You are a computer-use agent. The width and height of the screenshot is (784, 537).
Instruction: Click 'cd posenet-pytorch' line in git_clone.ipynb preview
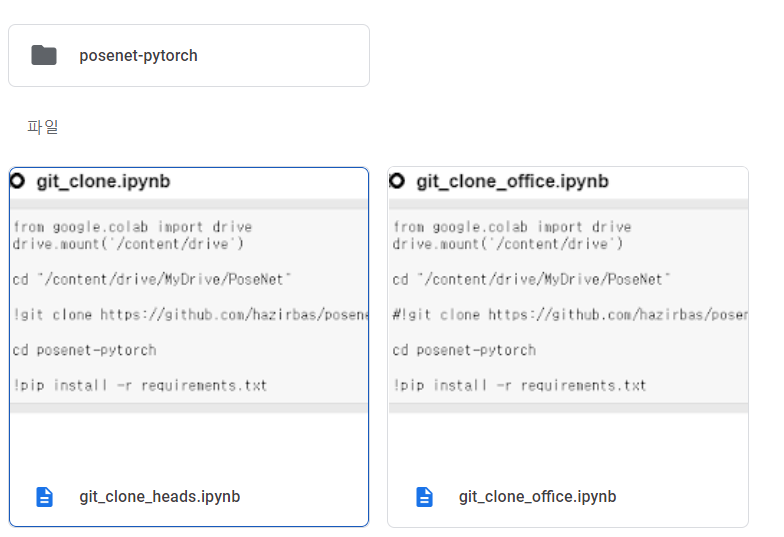click(x=84, y=350)
